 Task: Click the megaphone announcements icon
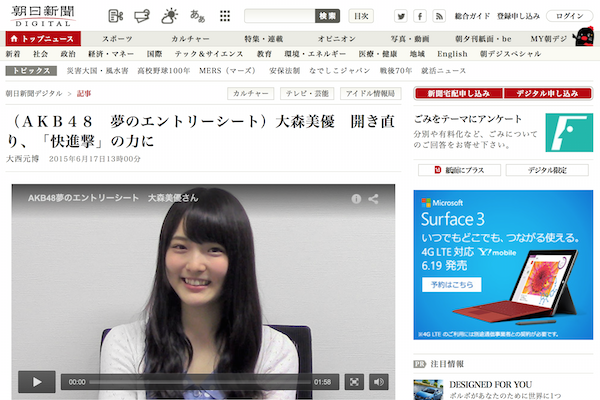coord(142,16)
